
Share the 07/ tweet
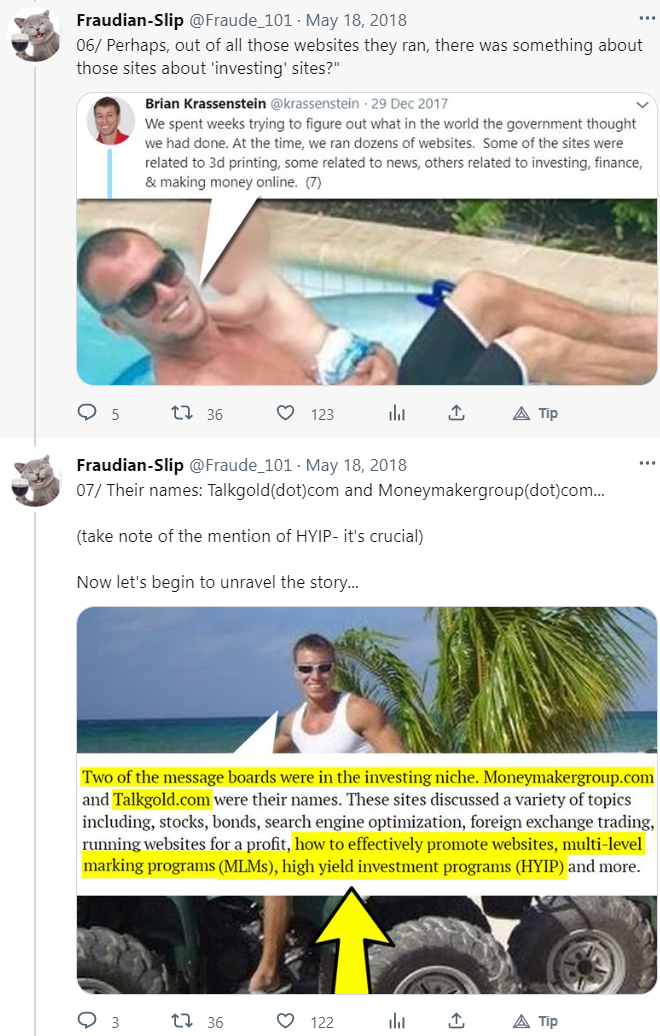456,1021
